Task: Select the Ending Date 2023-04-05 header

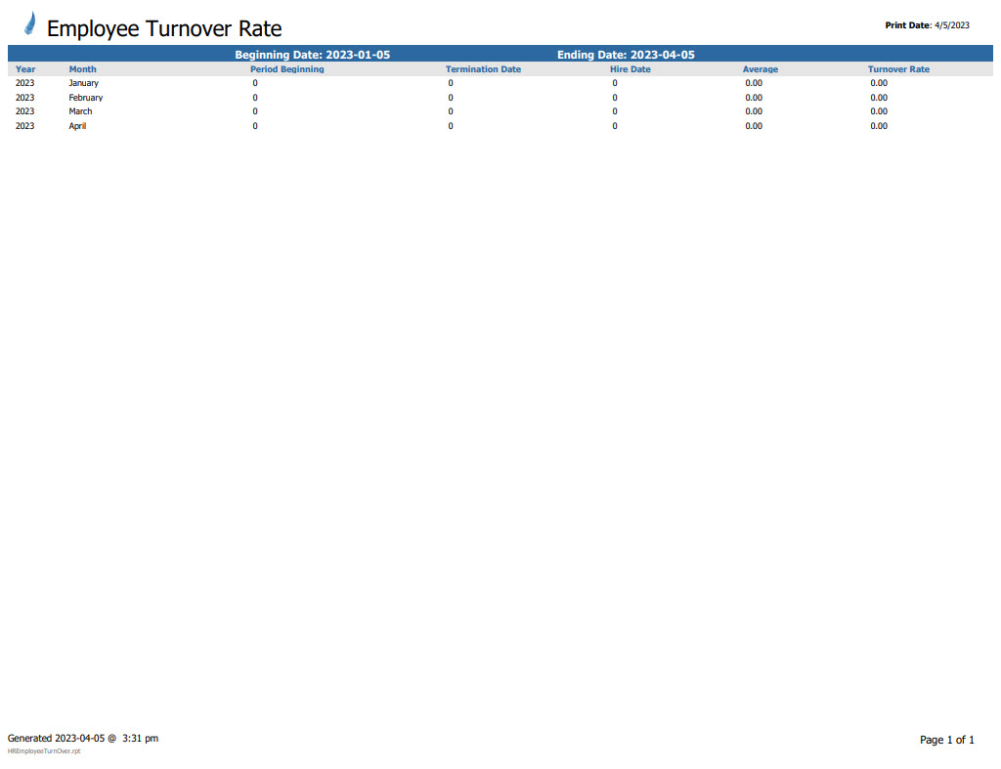Action: [x=625, y=55]
